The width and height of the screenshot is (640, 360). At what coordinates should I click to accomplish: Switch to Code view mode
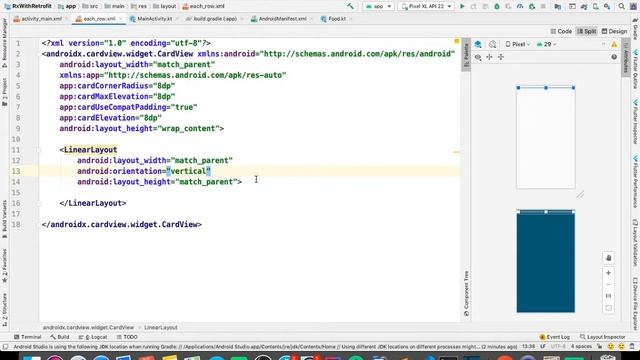tap(561, 31)
